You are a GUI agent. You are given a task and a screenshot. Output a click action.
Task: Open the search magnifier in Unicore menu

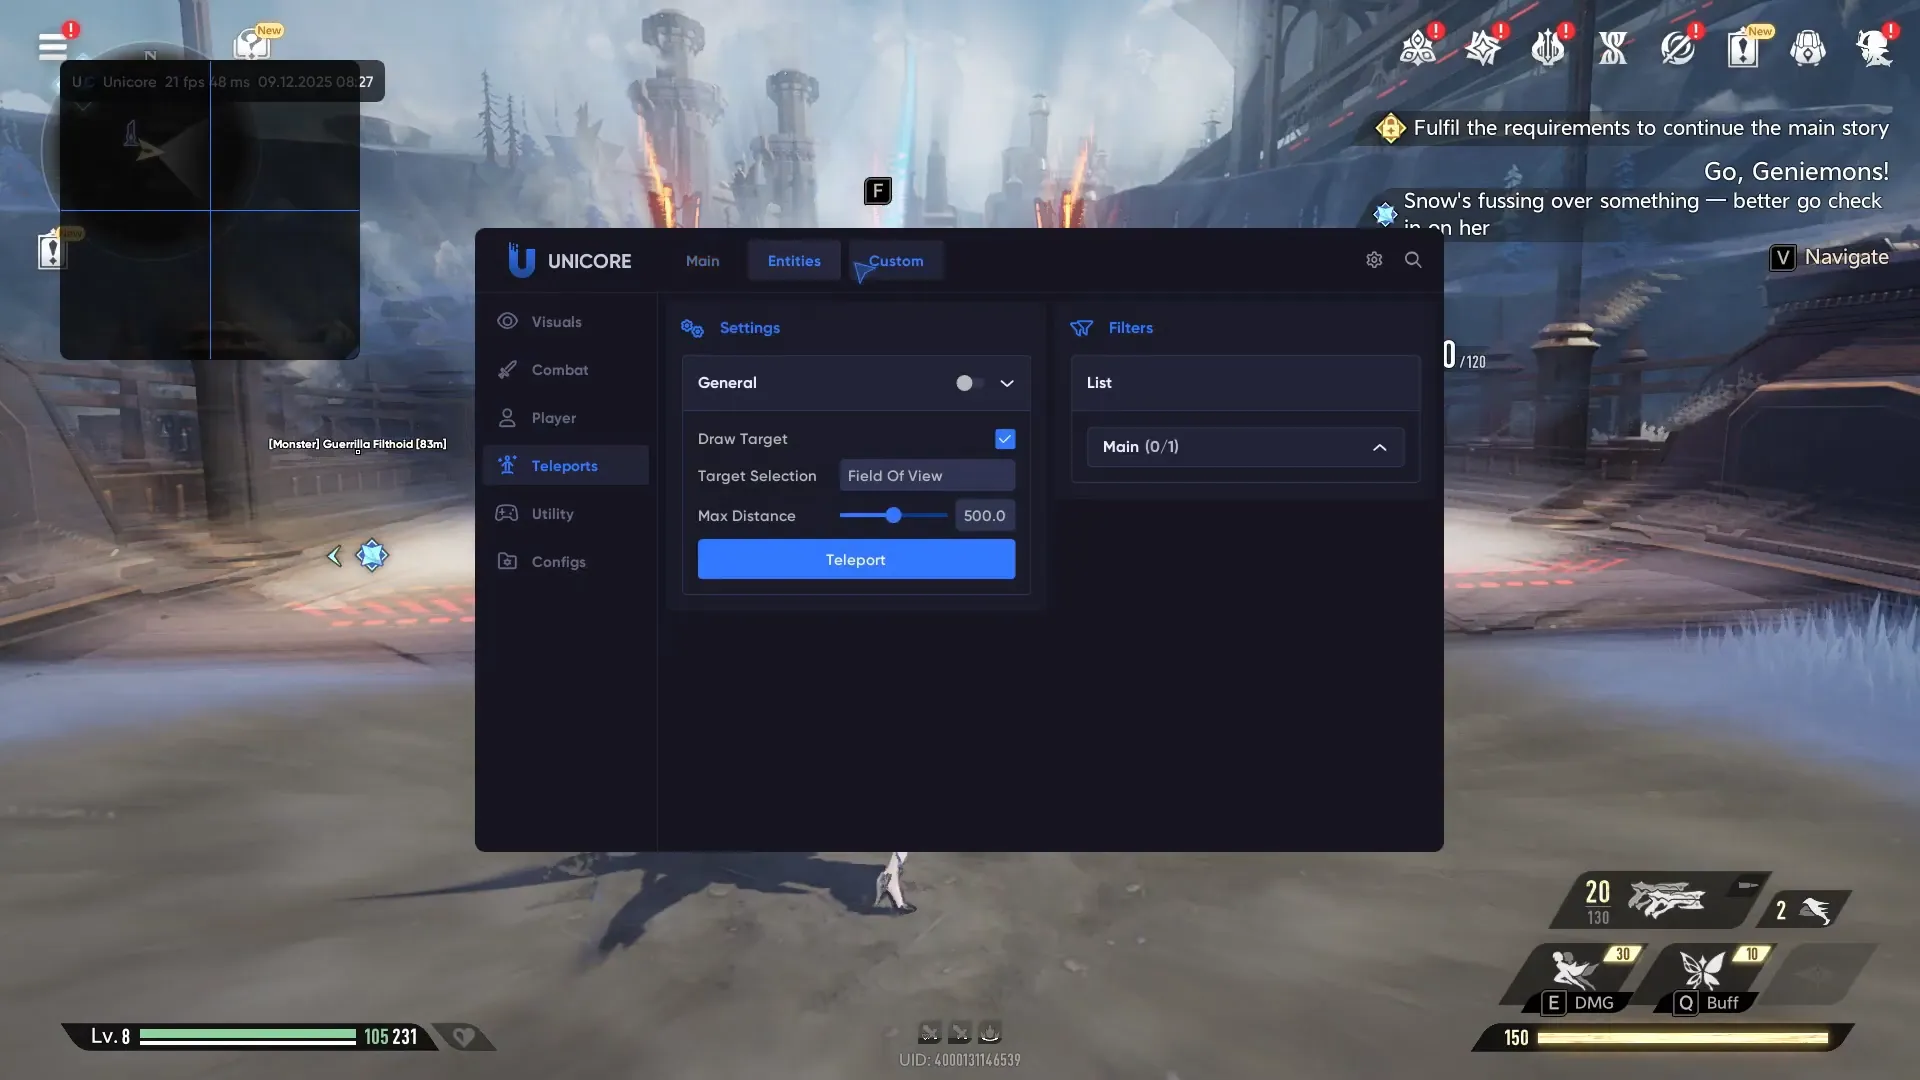(x=1413, y=259)
